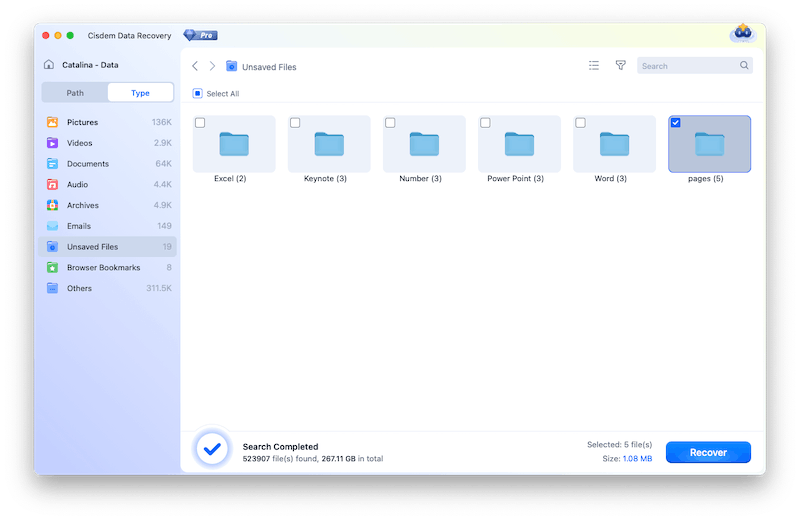
Task: Open the Word folder icon
Action: (x=614, y=144)
